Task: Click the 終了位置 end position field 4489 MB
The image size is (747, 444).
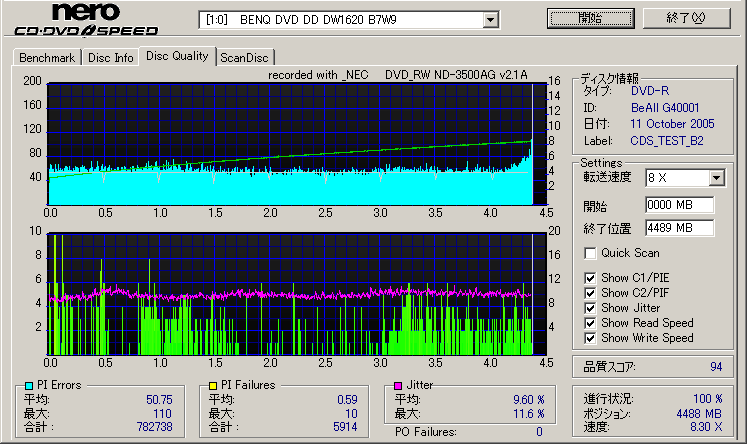Action: point(680,228)
